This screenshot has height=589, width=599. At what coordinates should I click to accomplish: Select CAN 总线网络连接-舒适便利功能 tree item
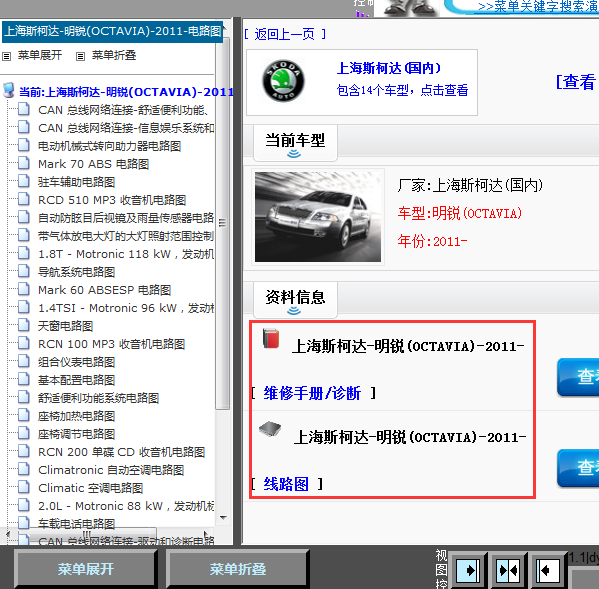[x=123, y=110]
